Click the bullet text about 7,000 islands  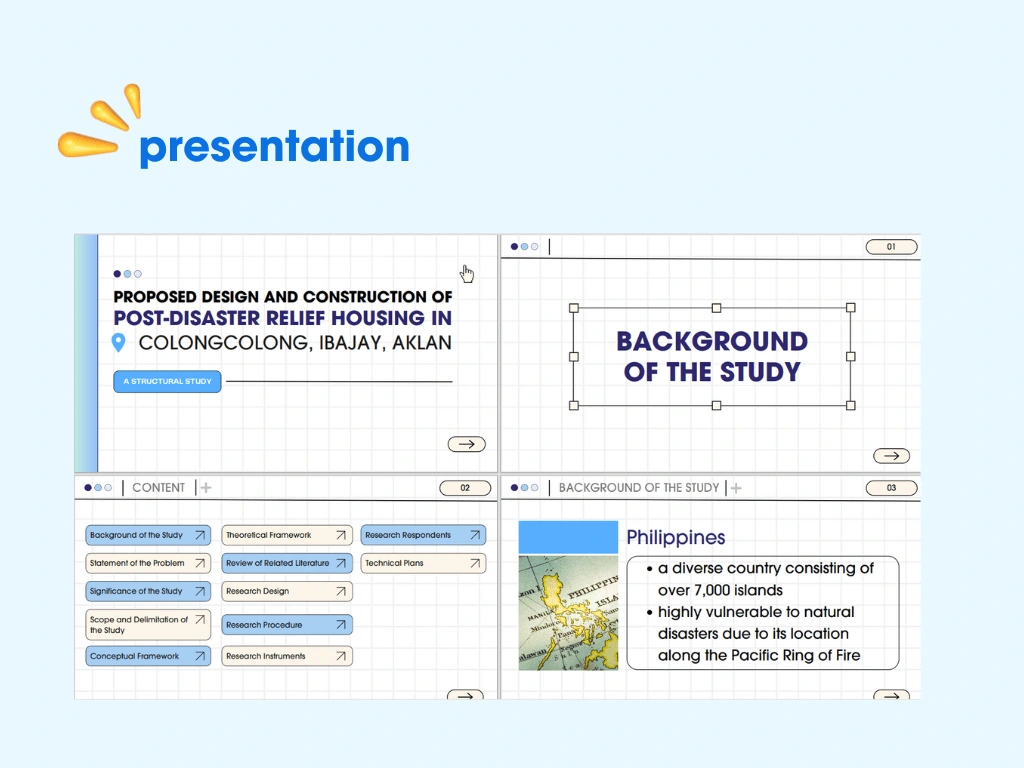coord(765,579)
